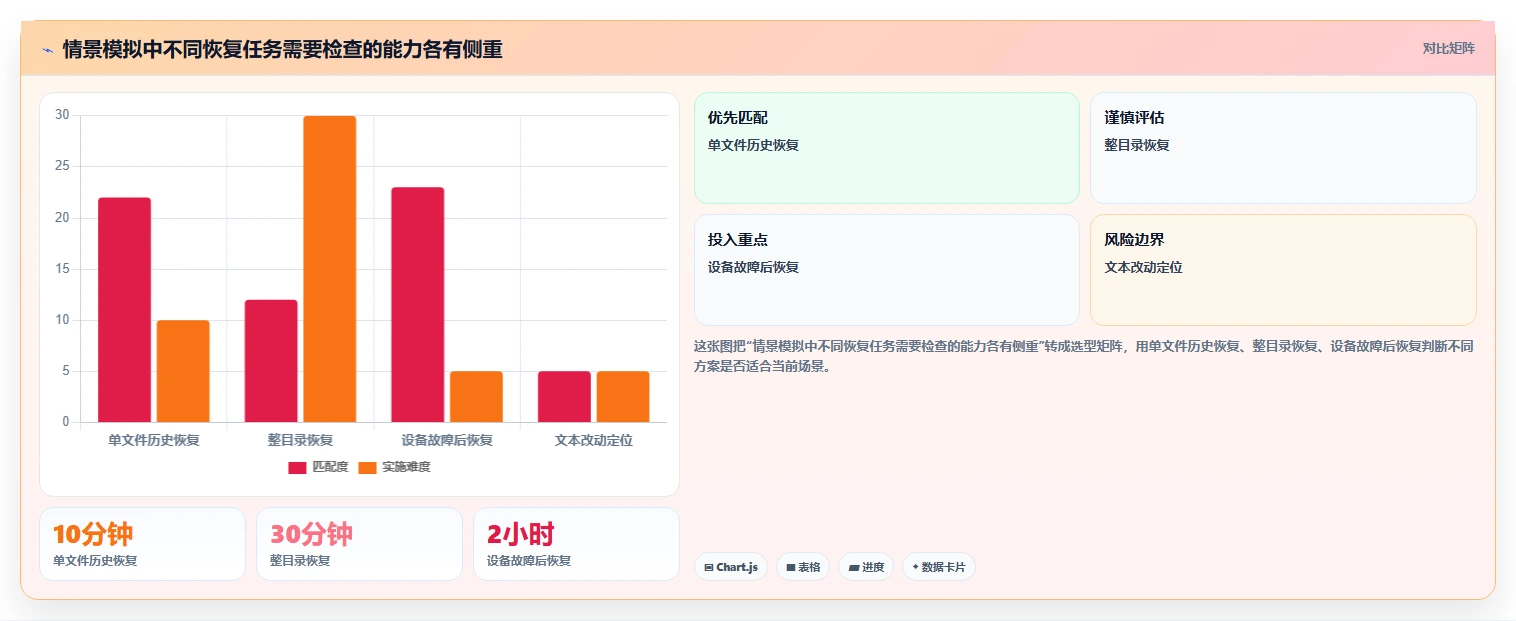Click 整目录恢复 text in 谨慎评估 card

pyautogui.click(x=1137, y=145)
